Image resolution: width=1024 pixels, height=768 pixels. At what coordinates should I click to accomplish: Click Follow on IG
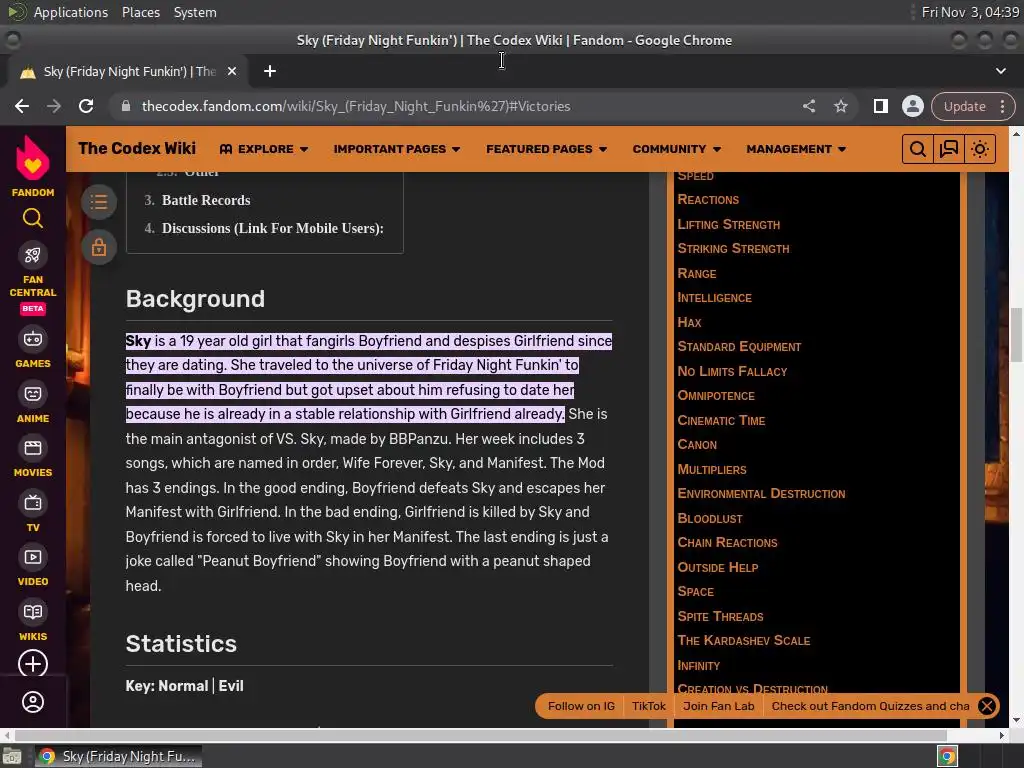tap(581, 706)
